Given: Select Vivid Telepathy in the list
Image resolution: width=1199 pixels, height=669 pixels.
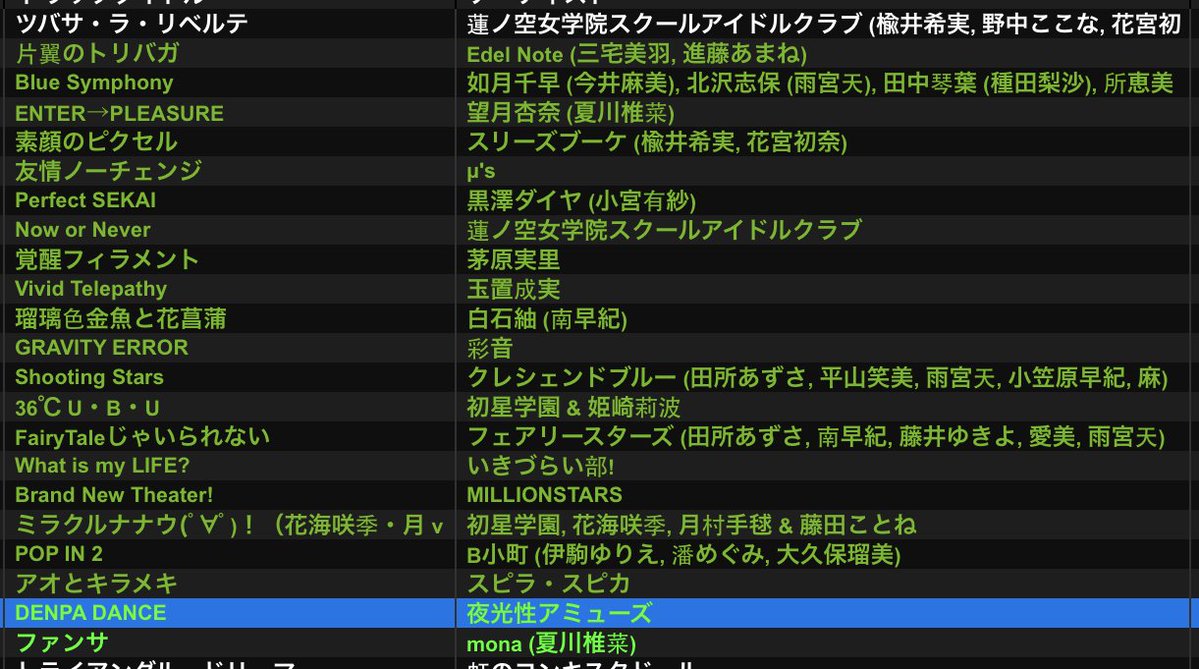Looking at the screenshot, I should [x=91, y=289].
